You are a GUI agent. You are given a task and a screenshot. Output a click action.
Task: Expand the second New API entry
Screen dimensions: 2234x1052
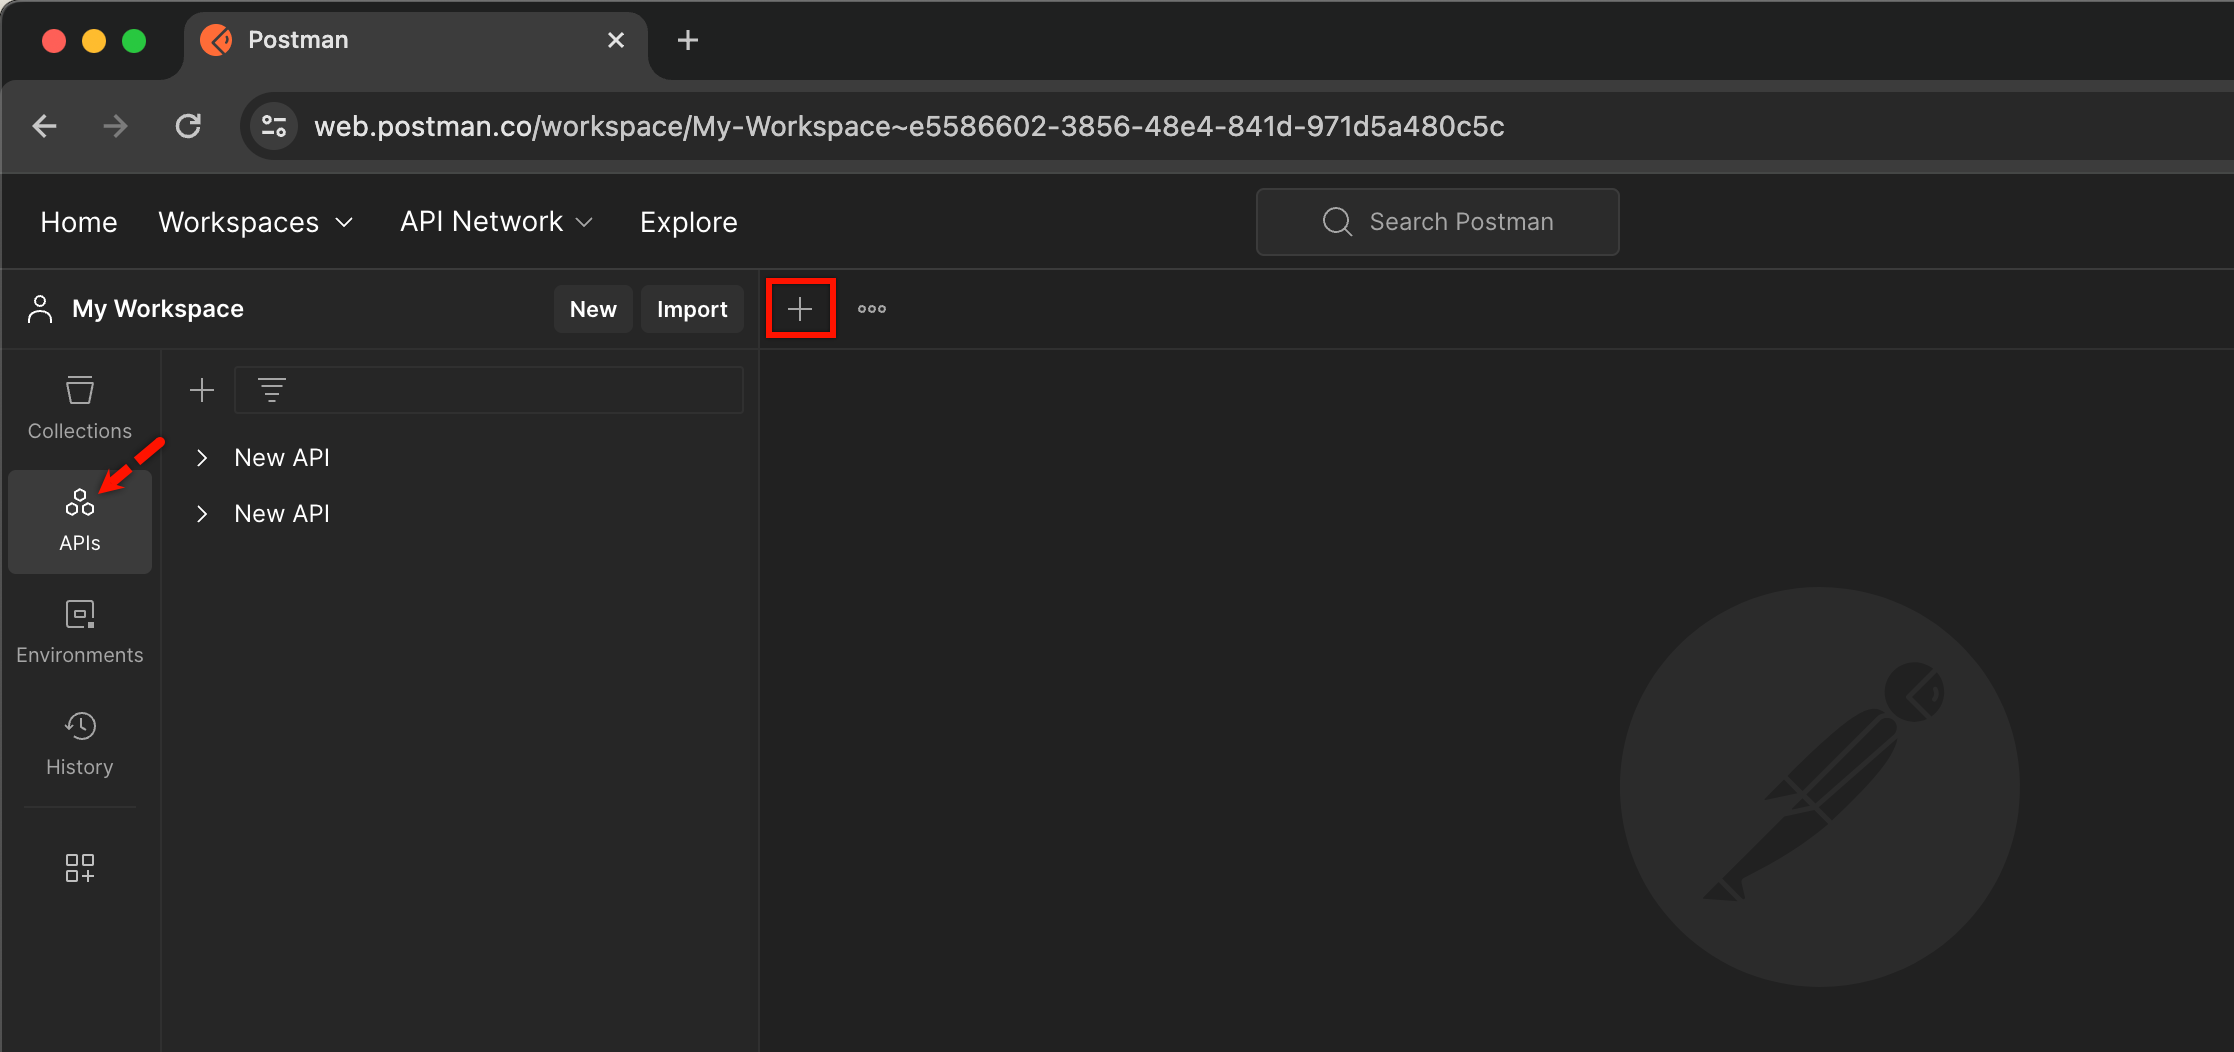(x=202, y=514)
